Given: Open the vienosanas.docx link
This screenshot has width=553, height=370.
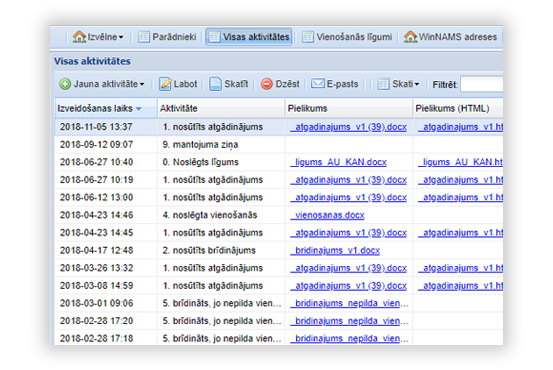Looking at the screenshot, I should (x=327, y=215).
